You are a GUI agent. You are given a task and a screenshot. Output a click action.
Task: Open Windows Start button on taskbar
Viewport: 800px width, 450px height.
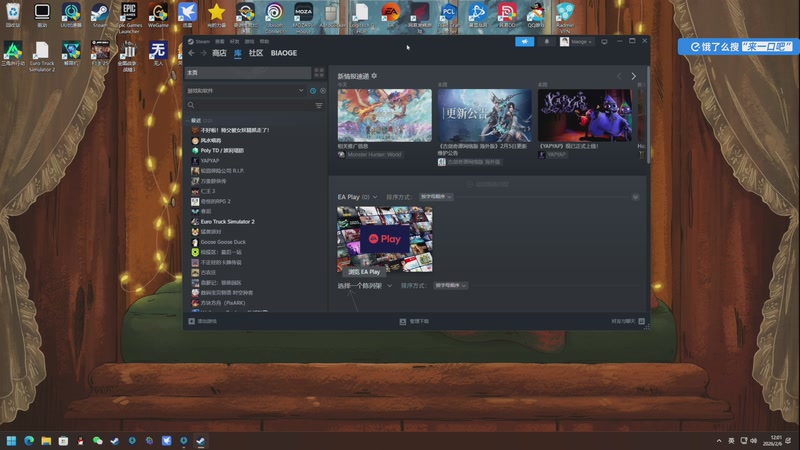click(11, 441)
